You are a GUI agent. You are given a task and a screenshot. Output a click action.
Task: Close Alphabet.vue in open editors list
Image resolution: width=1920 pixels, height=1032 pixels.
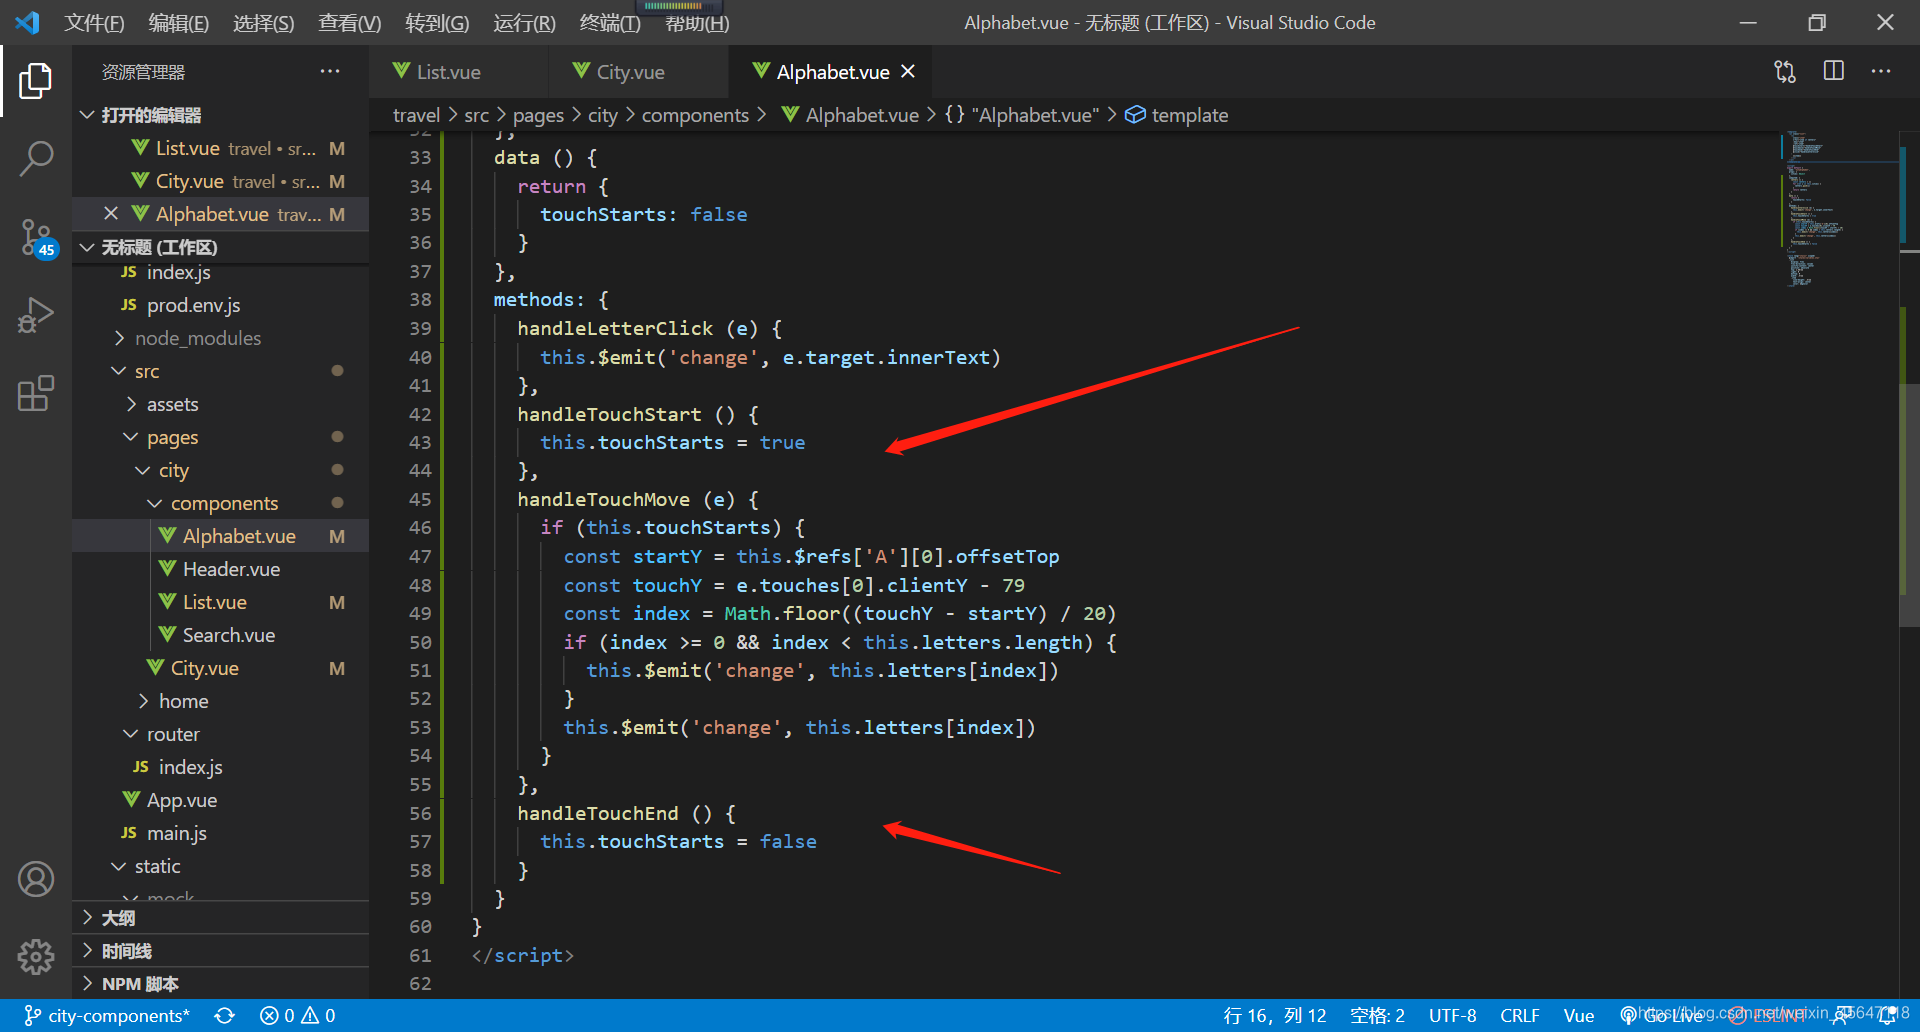[x=111, y=214]
